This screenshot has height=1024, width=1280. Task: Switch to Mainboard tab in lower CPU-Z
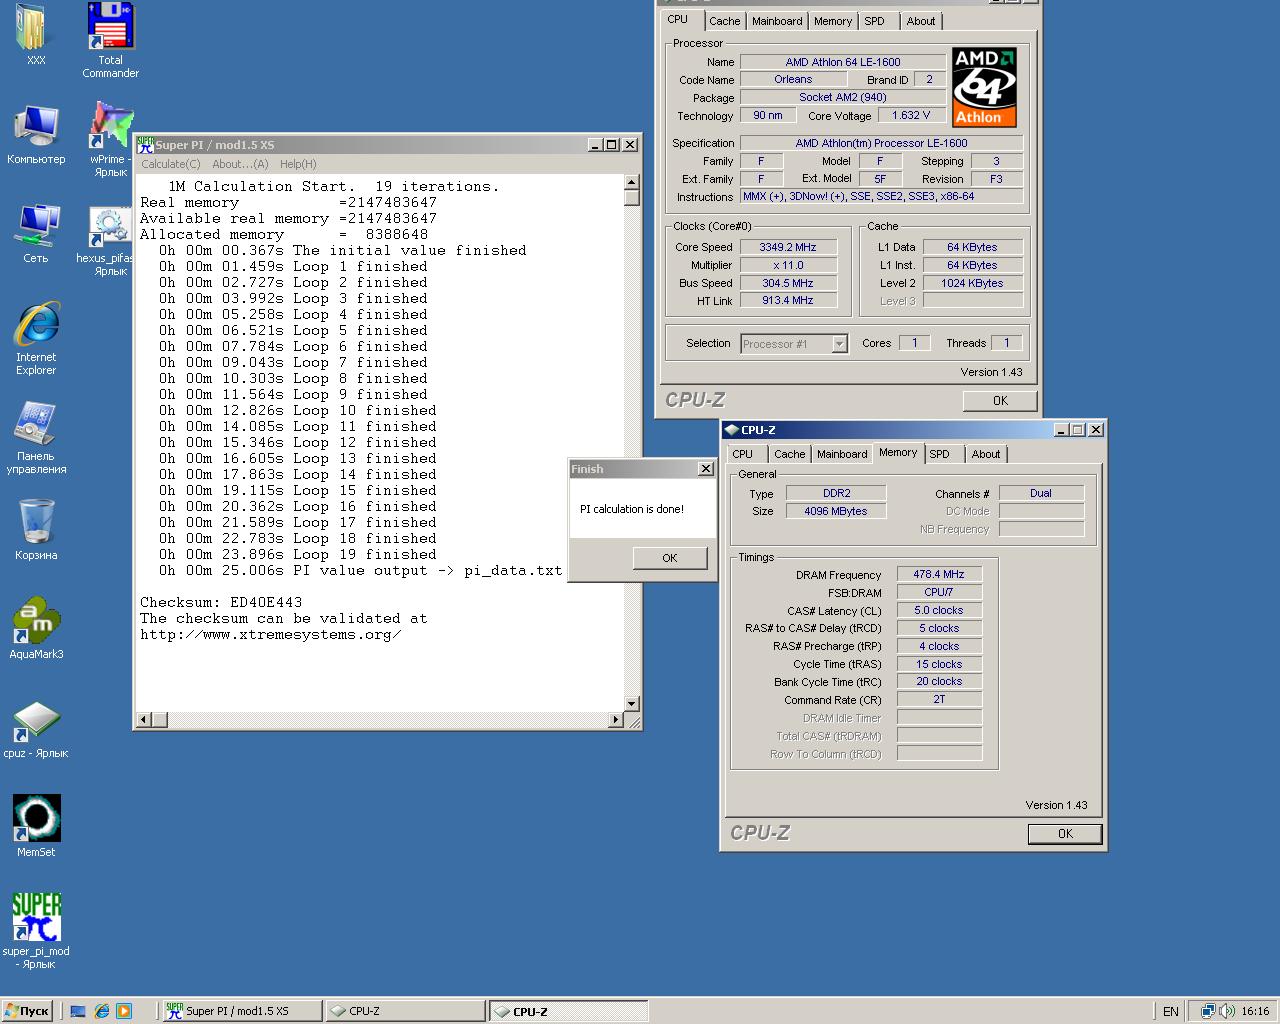point(842,454)
